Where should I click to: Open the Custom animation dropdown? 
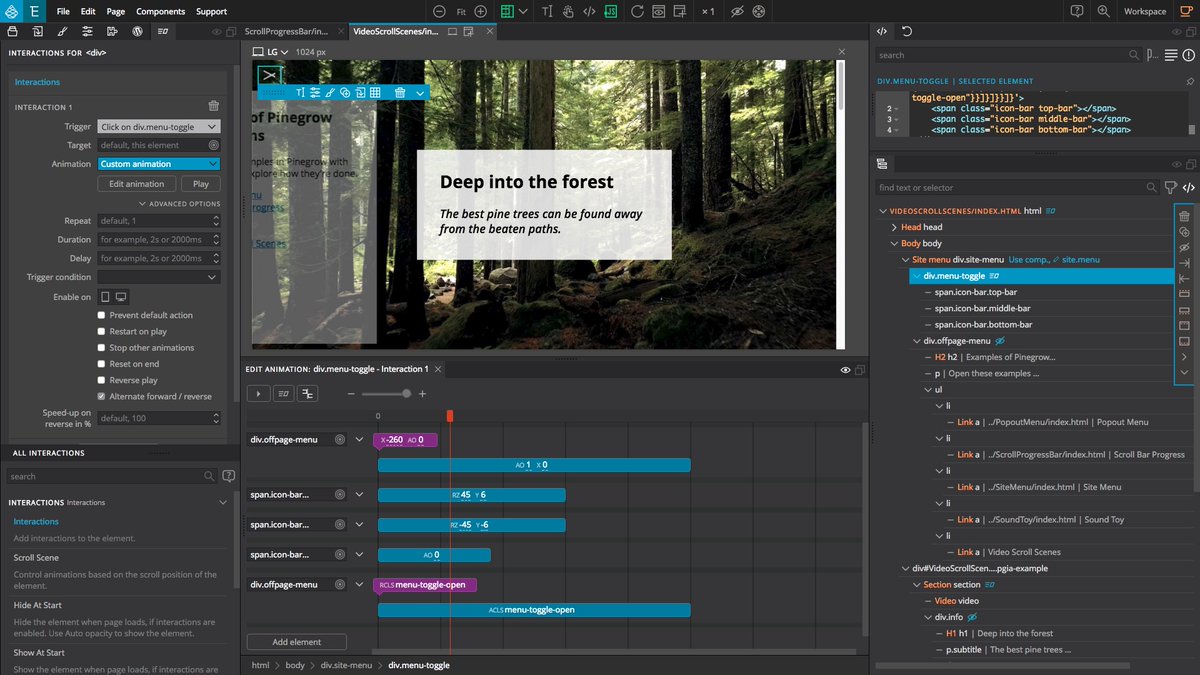[x=159, y=164]
